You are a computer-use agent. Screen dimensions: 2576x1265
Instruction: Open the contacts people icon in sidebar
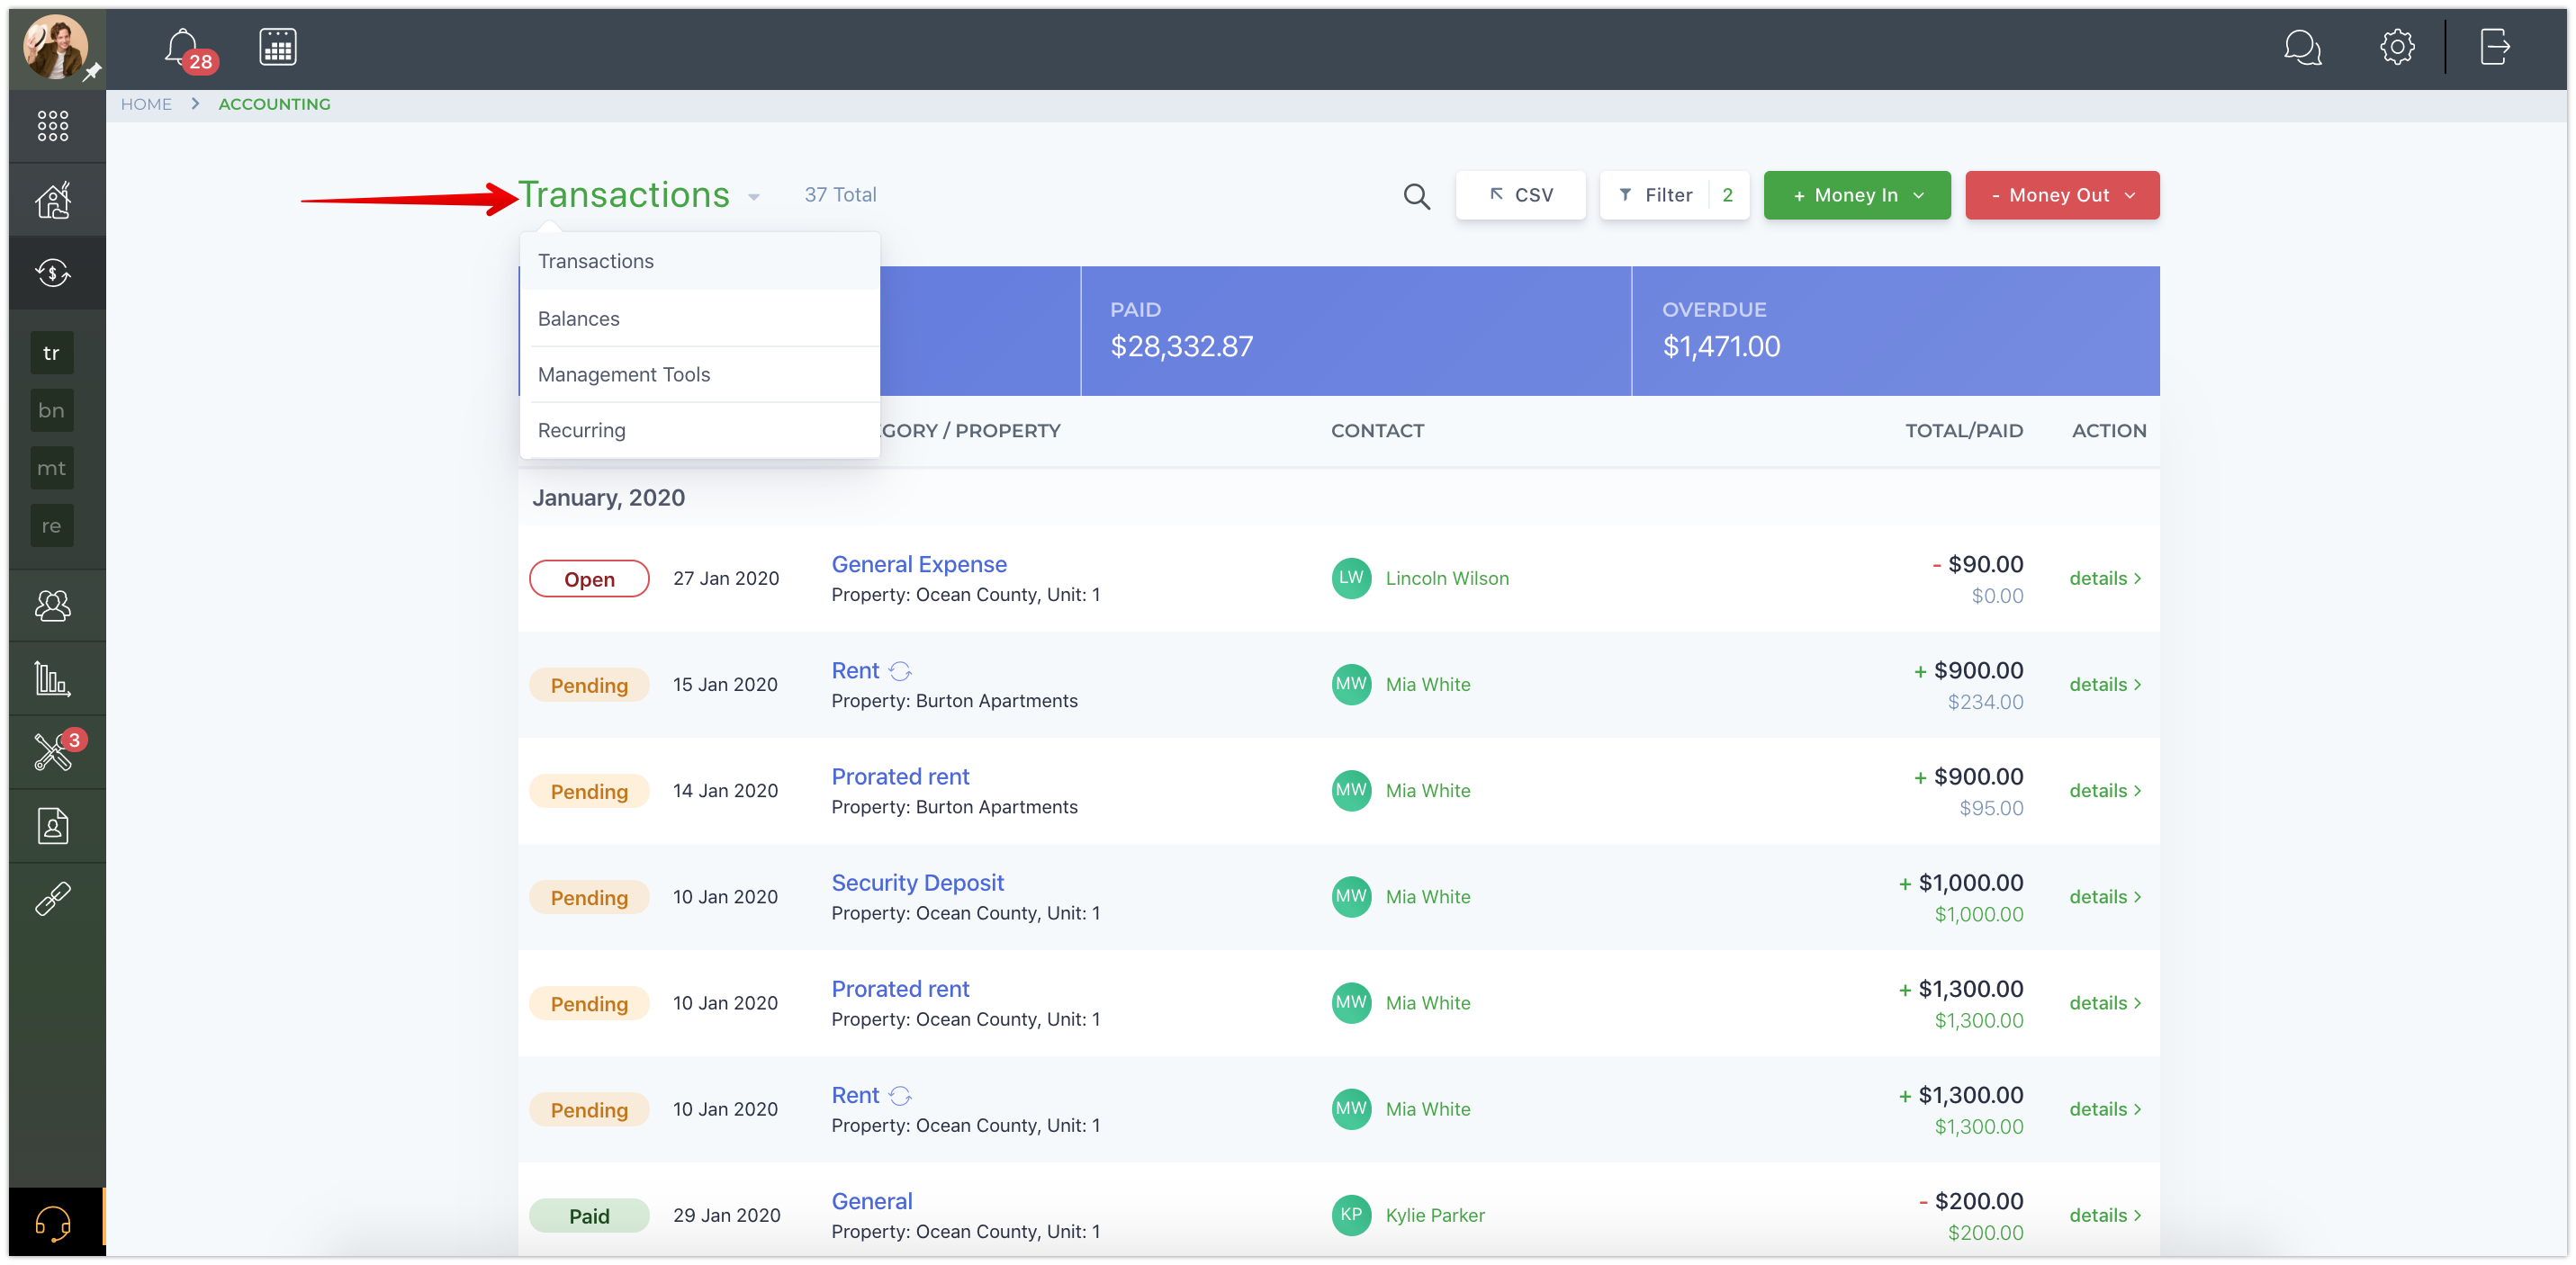click(x=53, y=605)
